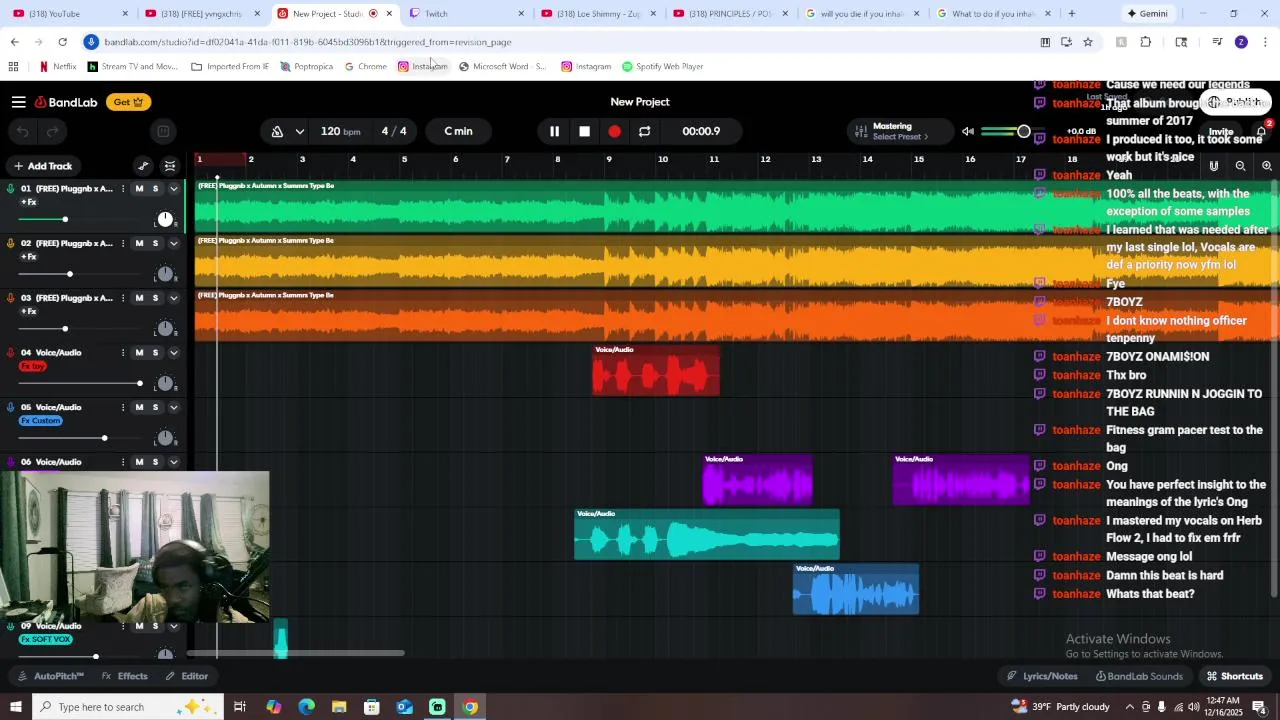1280x720 pixels.
Task: Open the BandLab hamburger menu
Action: coord(18,102)
